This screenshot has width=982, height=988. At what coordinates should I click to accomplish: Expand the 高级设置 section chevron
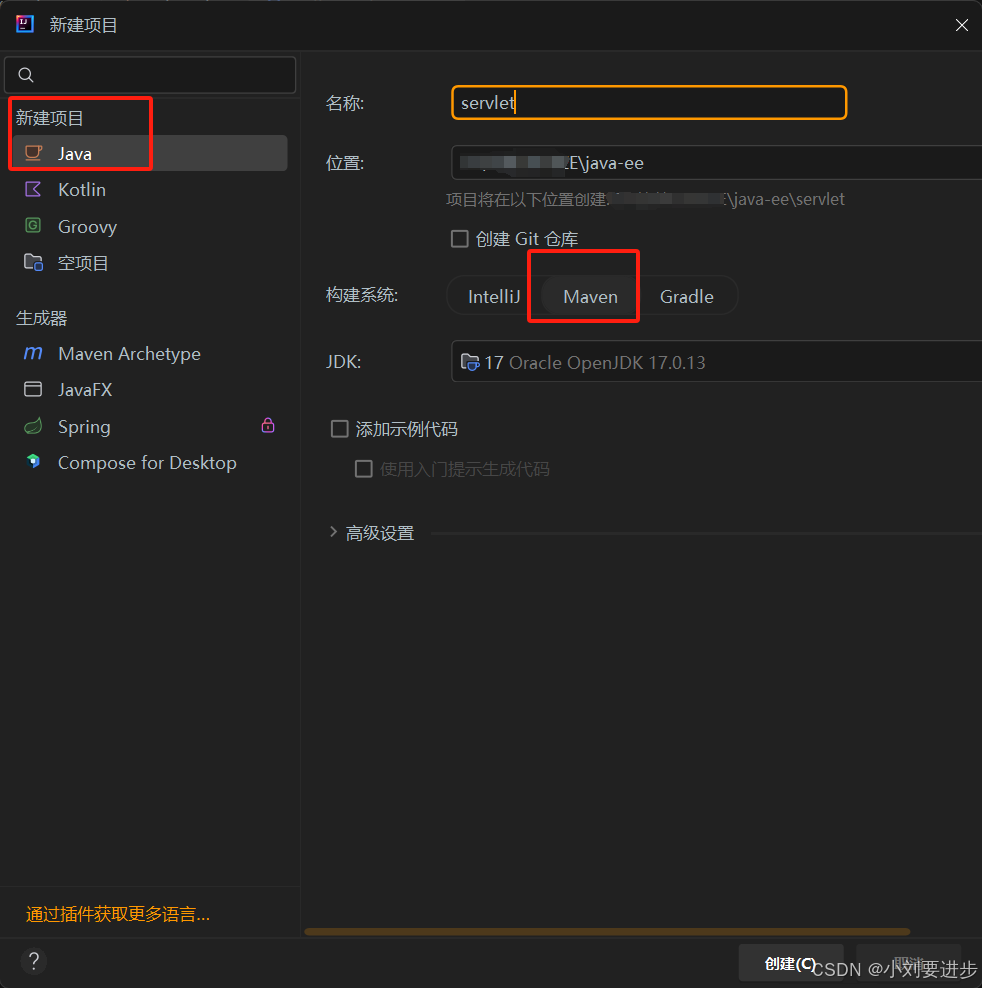[x=333, y=532]
